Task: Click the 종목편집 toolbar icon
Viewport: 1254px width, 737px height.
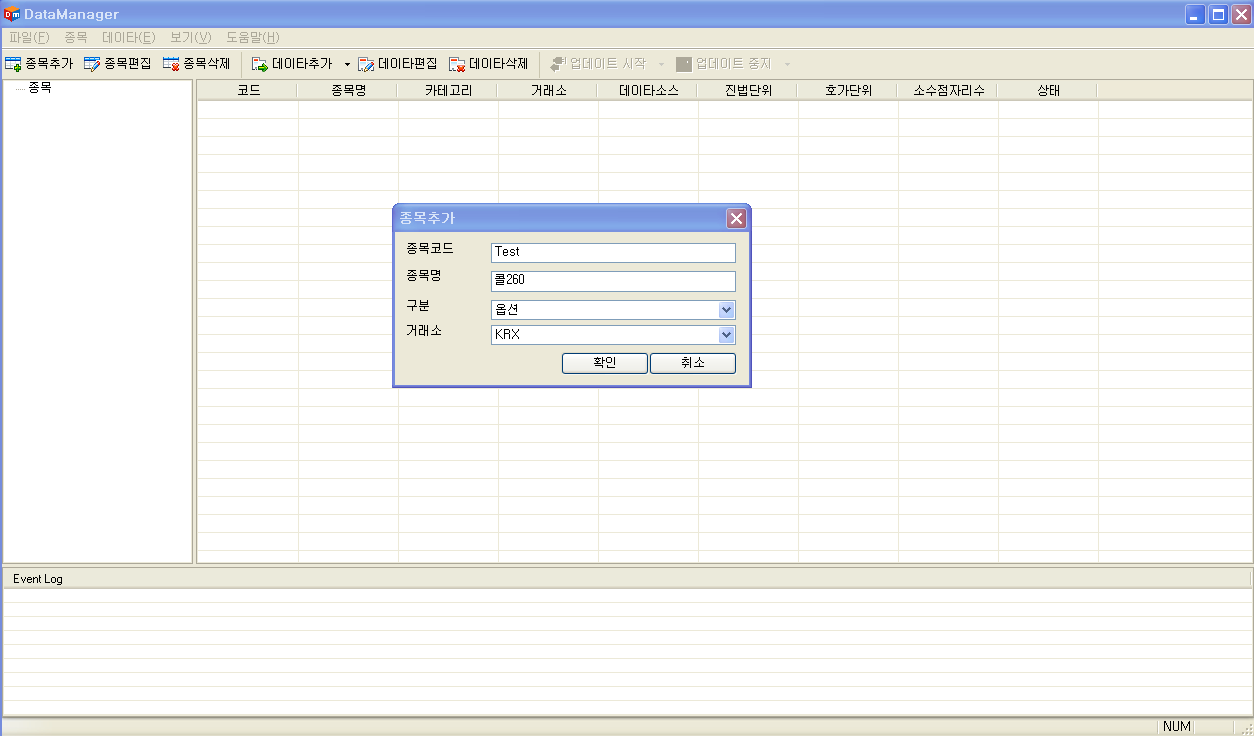Action: [x=92, y=64]
